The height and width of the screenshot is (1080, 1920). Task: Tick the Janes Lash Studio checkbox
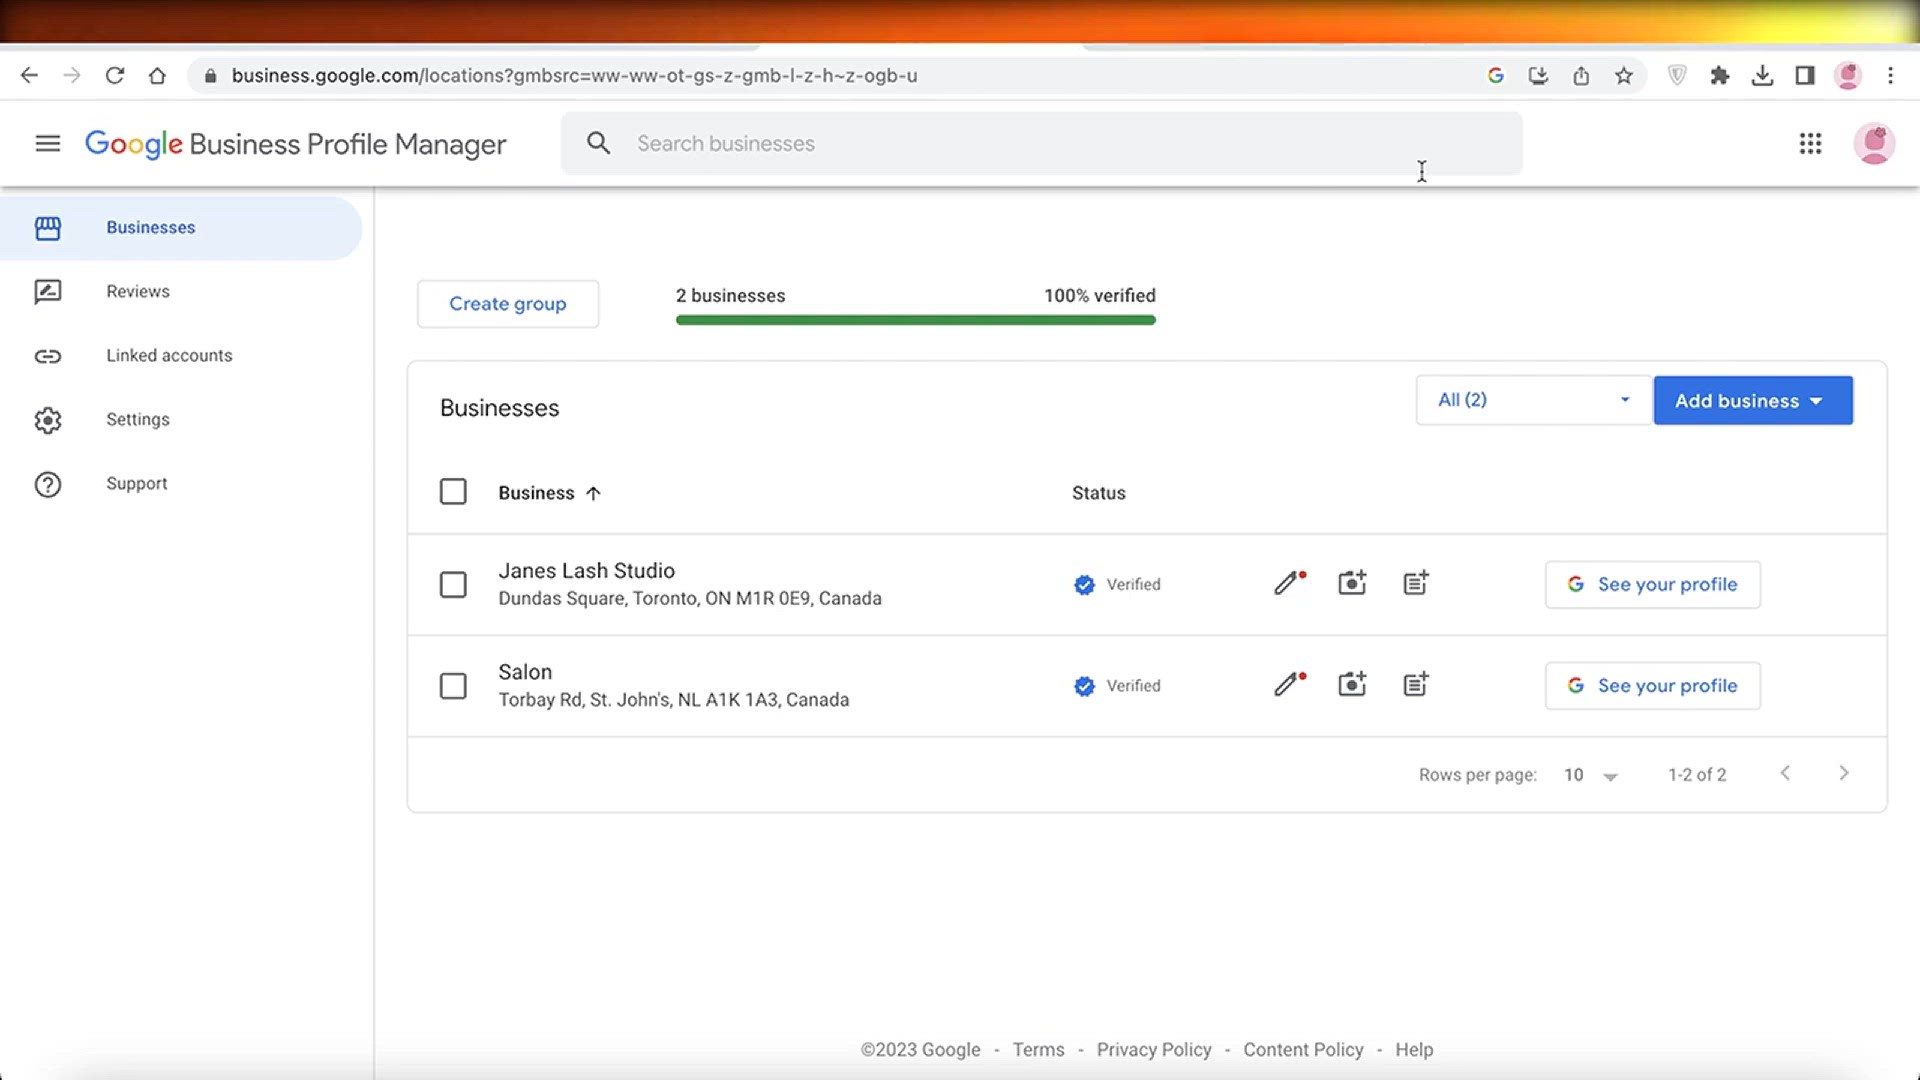[x=453, y=584]
